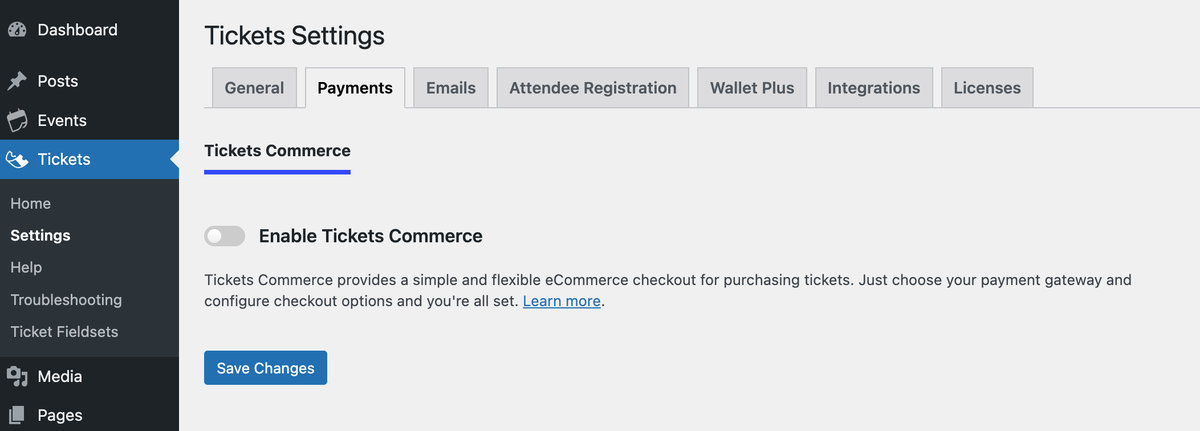Click the Events calendar icon
The image size is (1200, 431).
16,121
